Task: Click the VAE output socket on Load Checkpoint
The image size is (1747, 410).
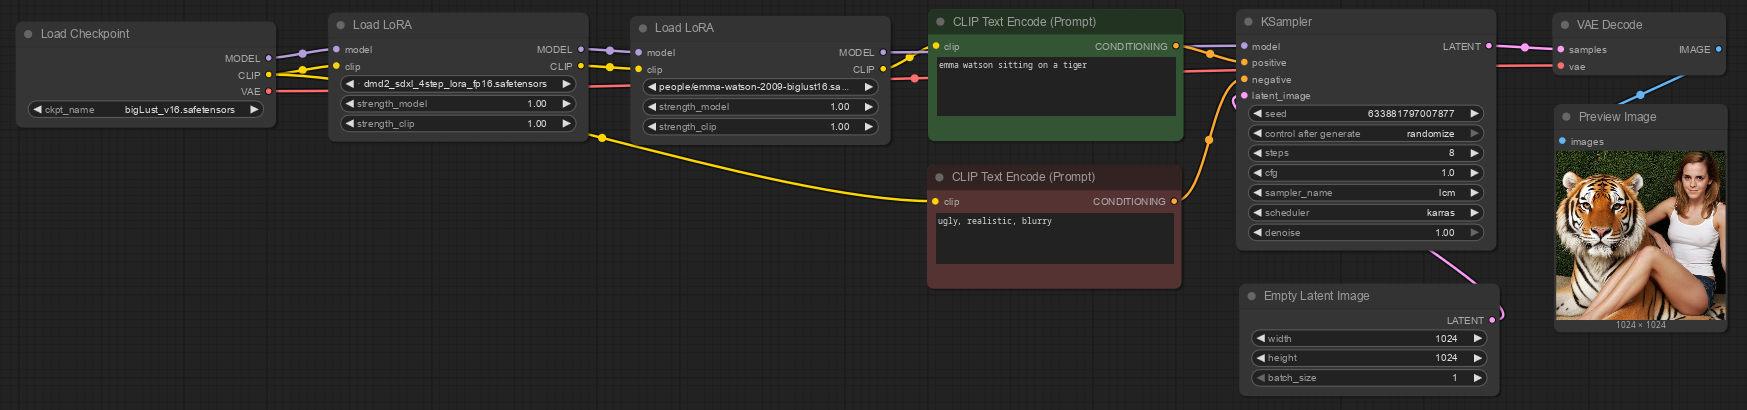Action: pyautogui.click(x=268, y=91)
